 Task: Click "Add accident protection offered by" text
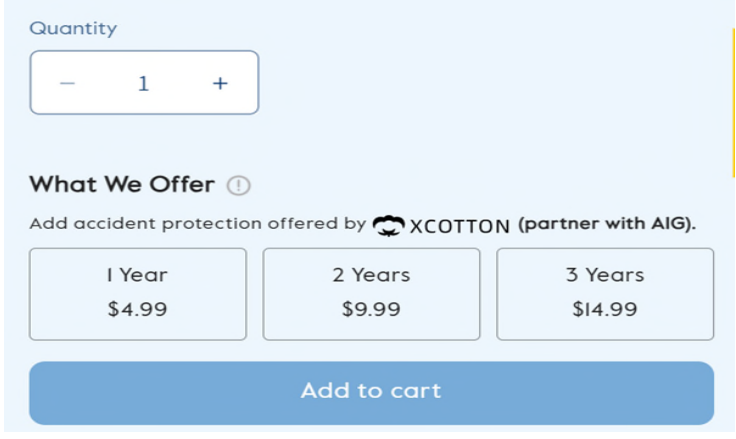[x=198, y=223]
